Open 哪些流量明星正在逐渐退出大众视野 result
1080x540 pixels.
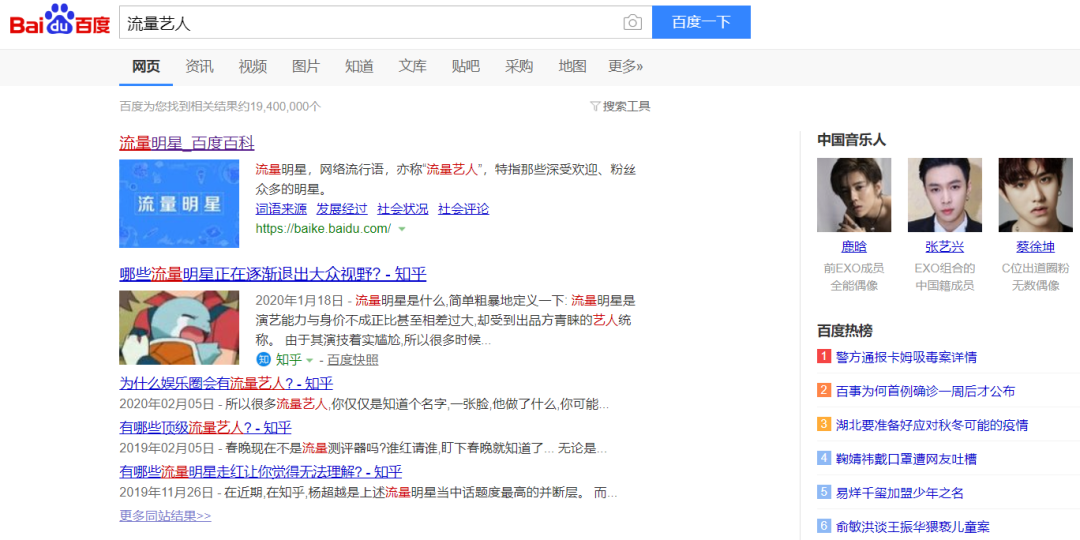(273, 274)
